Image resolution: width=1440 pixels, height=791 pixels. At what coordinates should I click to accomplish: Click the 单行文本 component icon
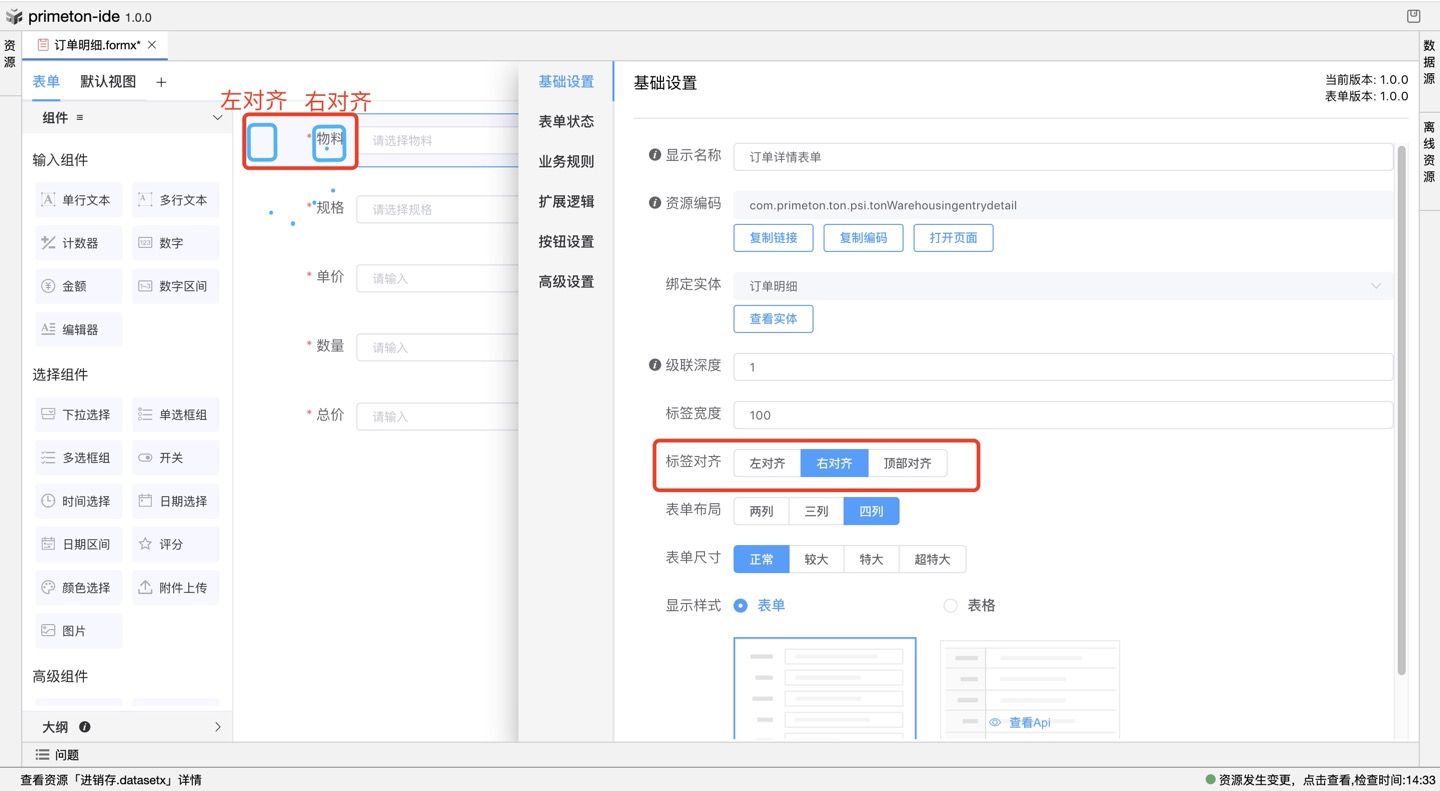(48, 200)
